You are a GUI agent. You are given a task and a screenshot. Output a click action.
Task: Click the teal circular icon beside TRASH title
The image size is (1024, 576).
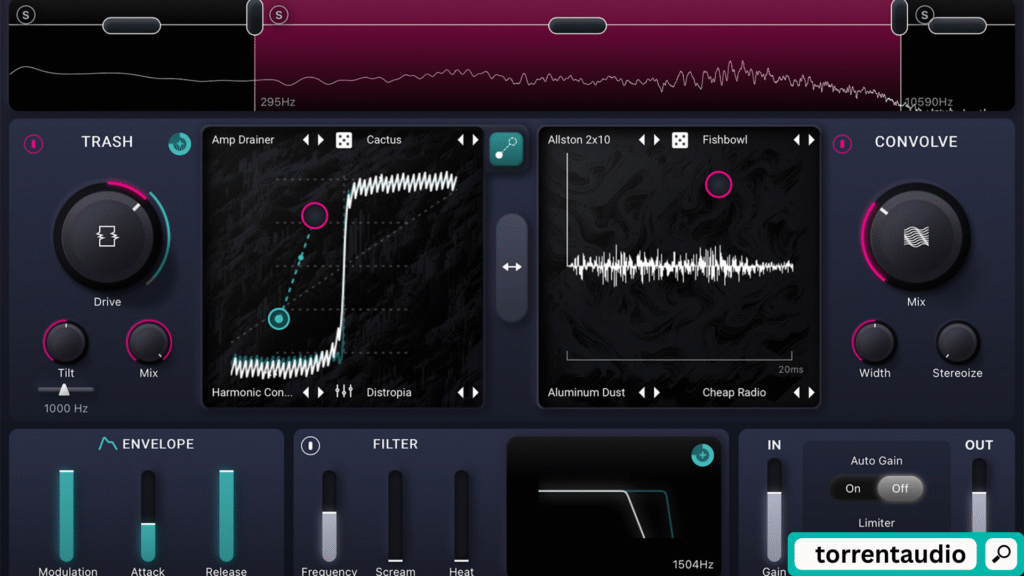tap(179, 143)
